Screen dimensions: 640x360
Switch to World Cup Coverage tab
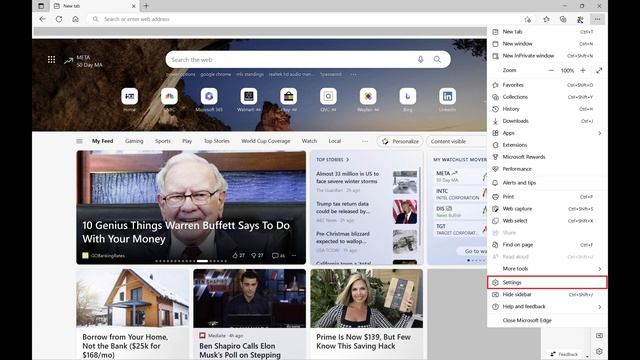click(265, 141)
